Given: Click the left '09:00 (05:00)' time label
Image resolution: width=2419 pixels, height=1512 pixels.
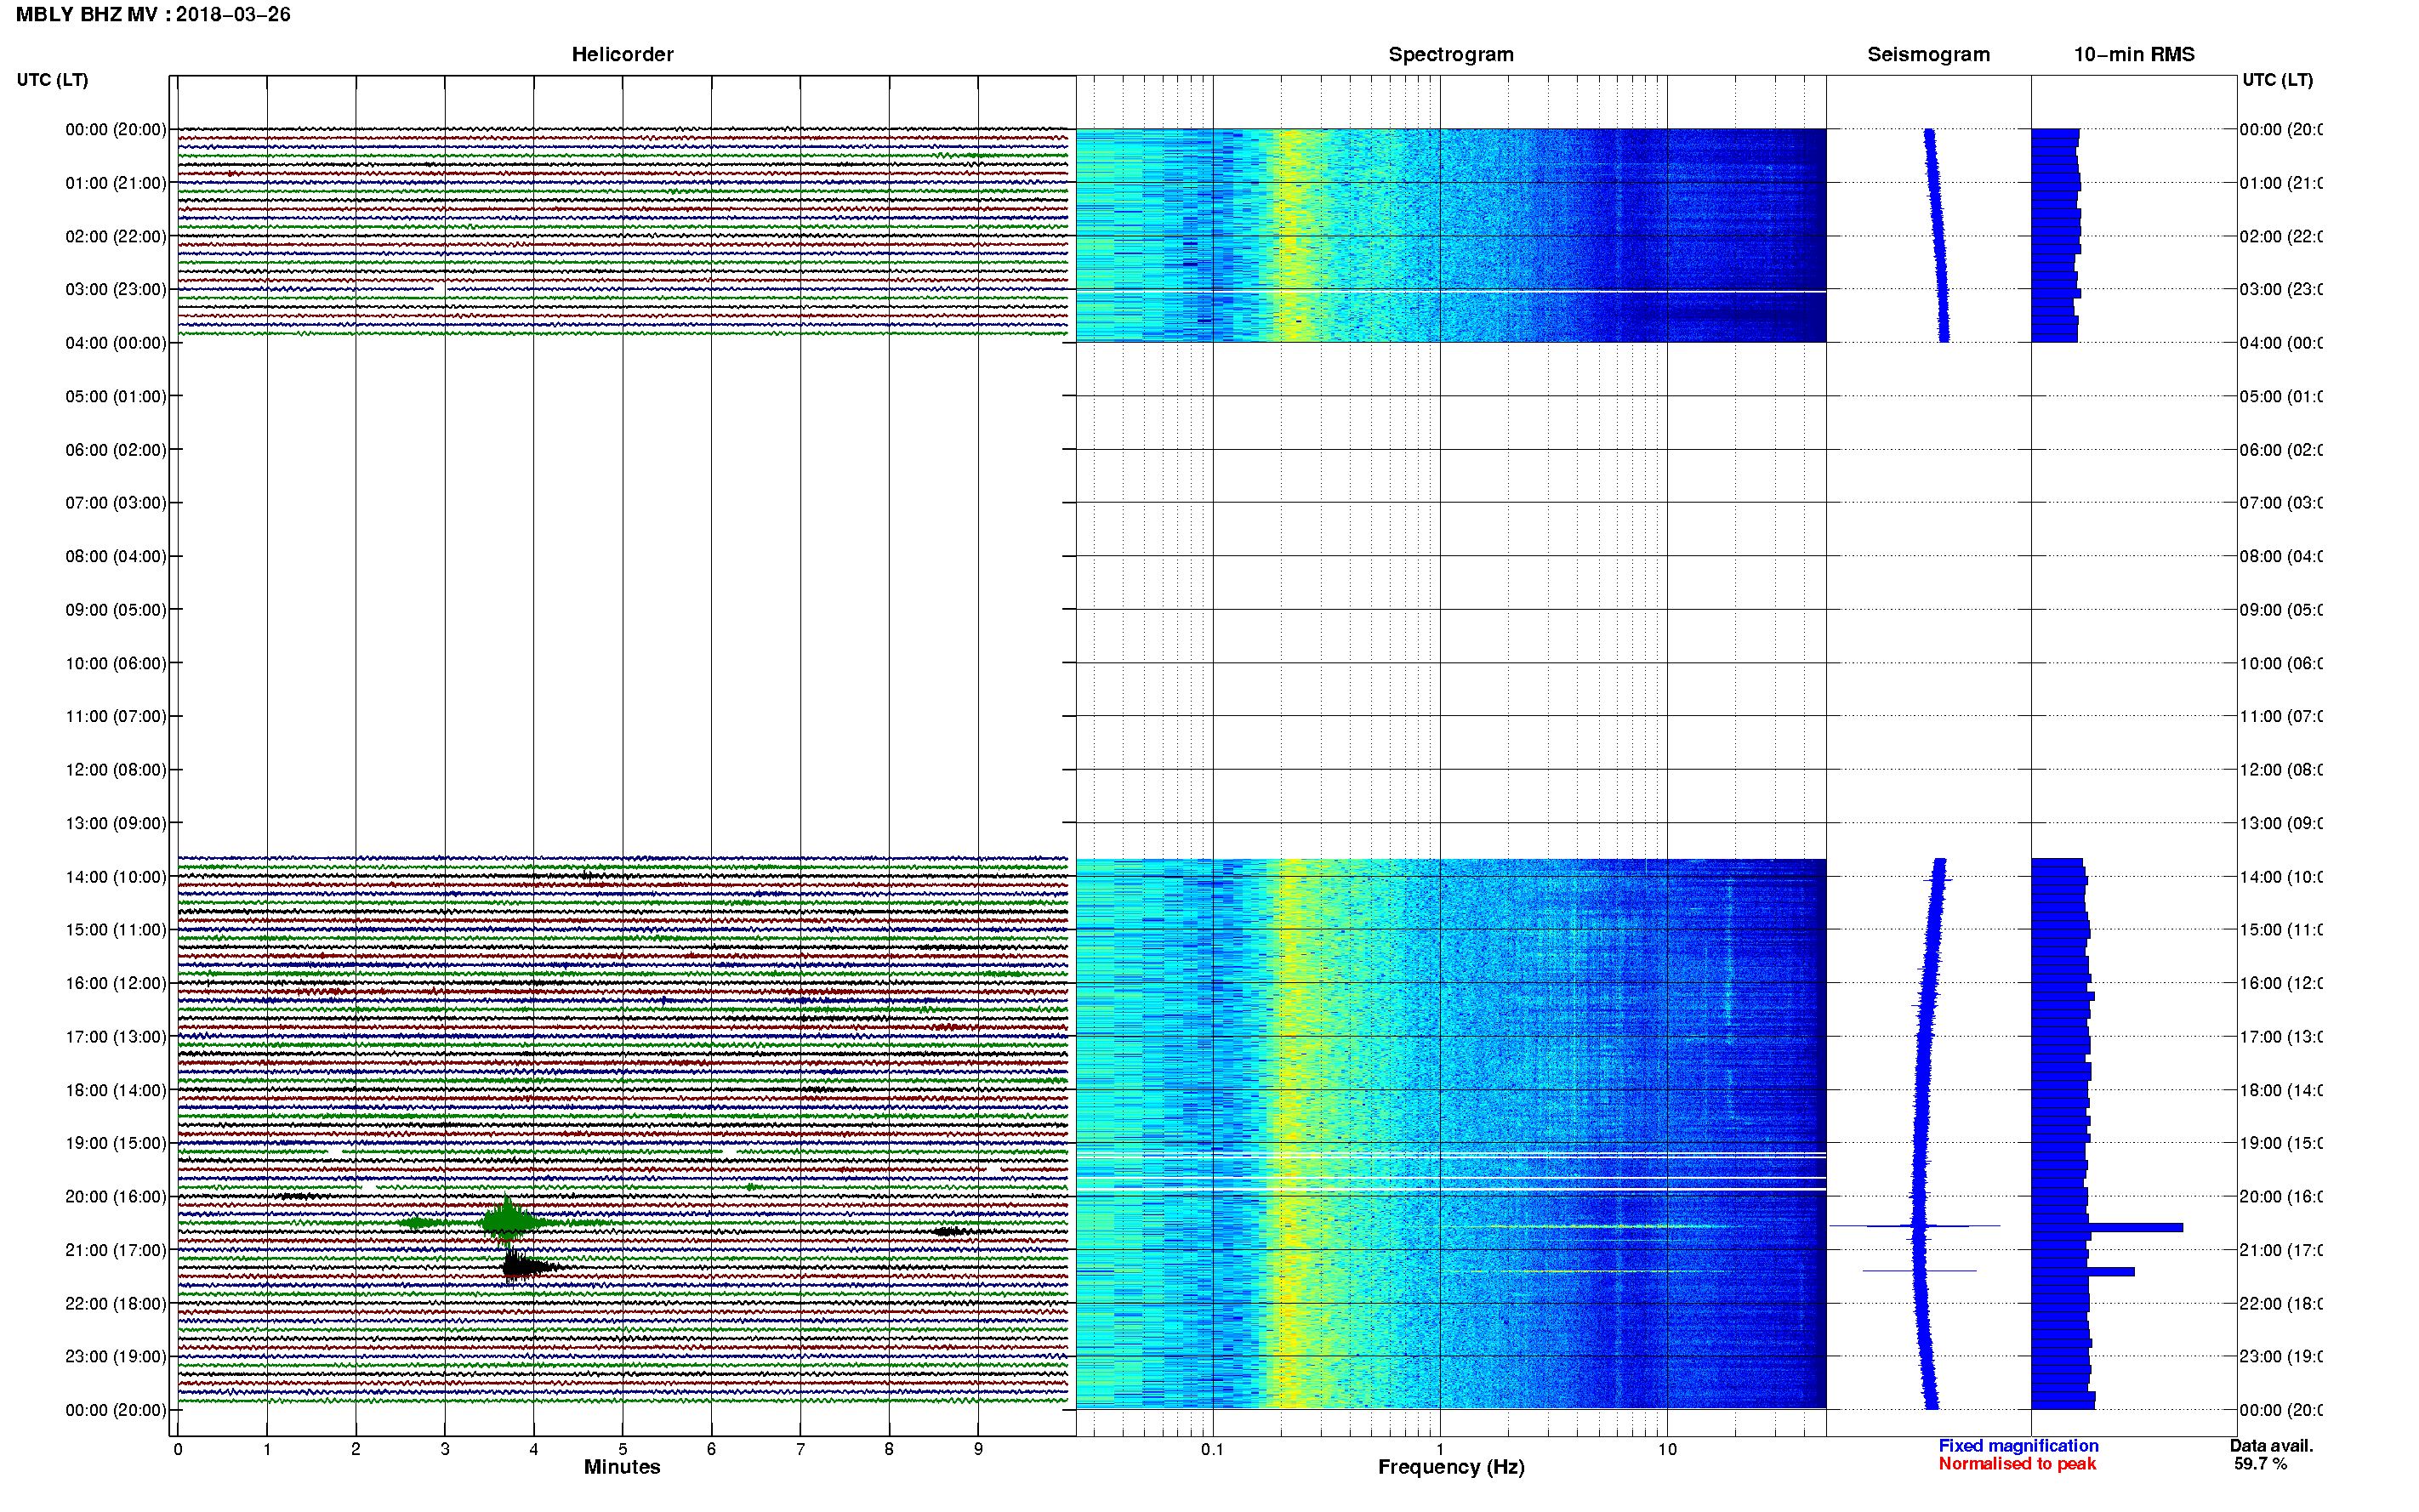Looking at the screenshot, I should (116, 610).
